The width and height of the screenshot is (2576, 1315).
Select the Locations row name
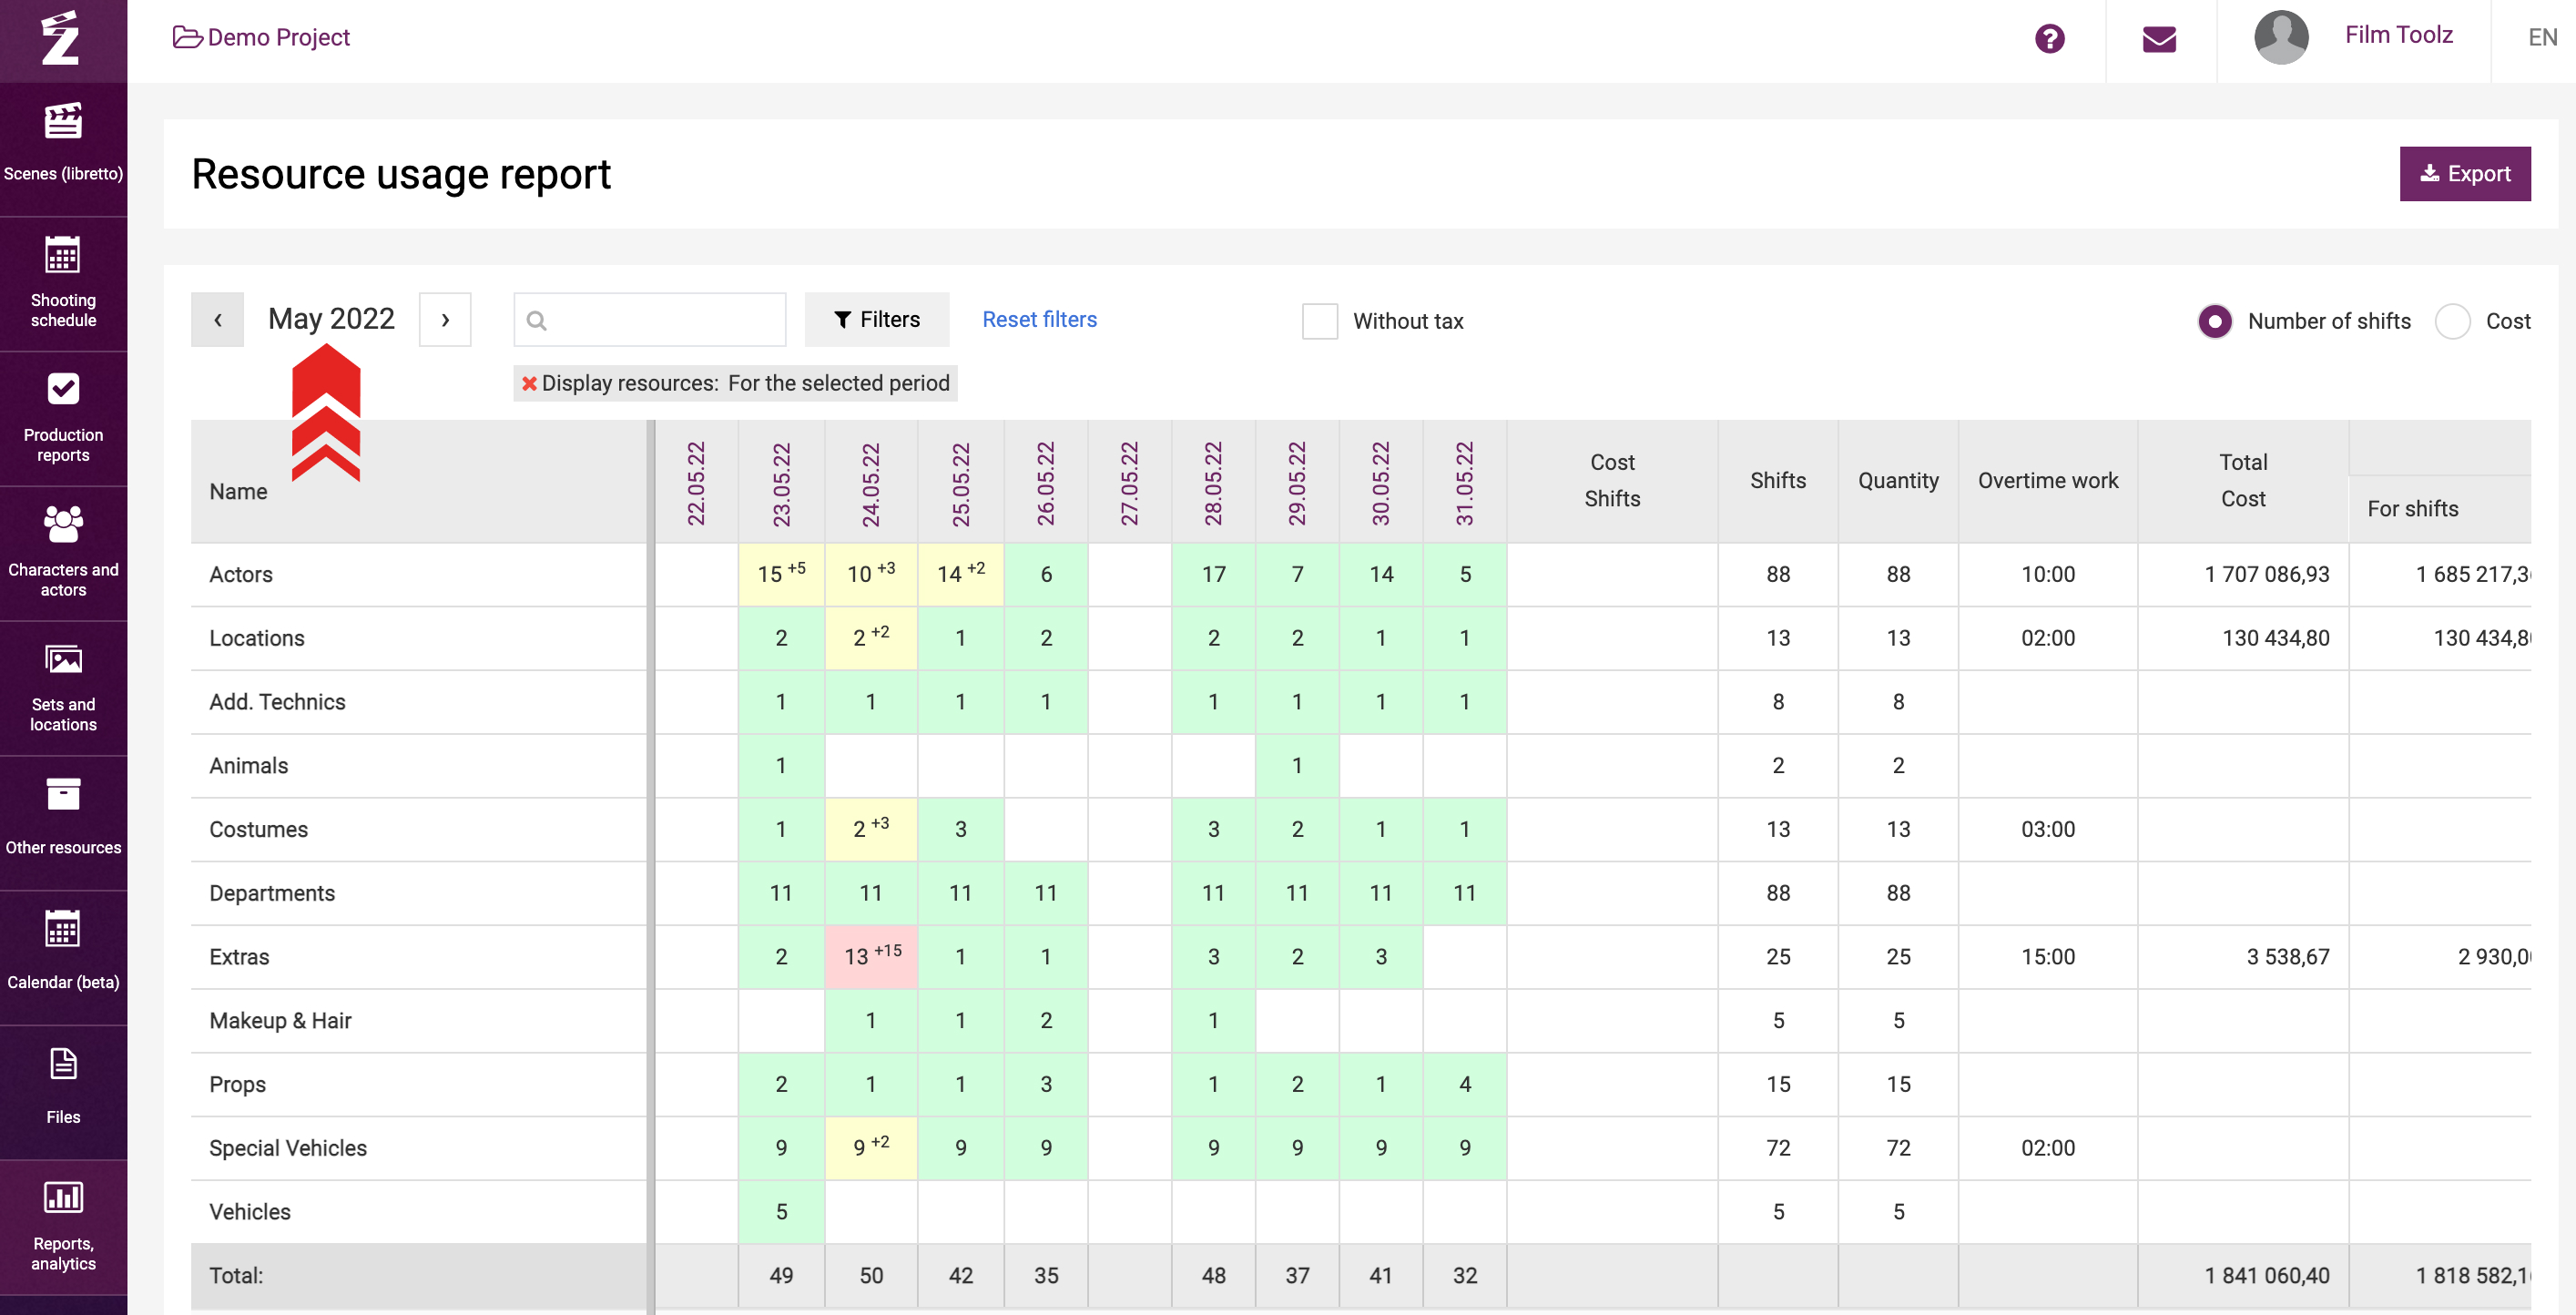pyautogui.click(x=256, y=638)
